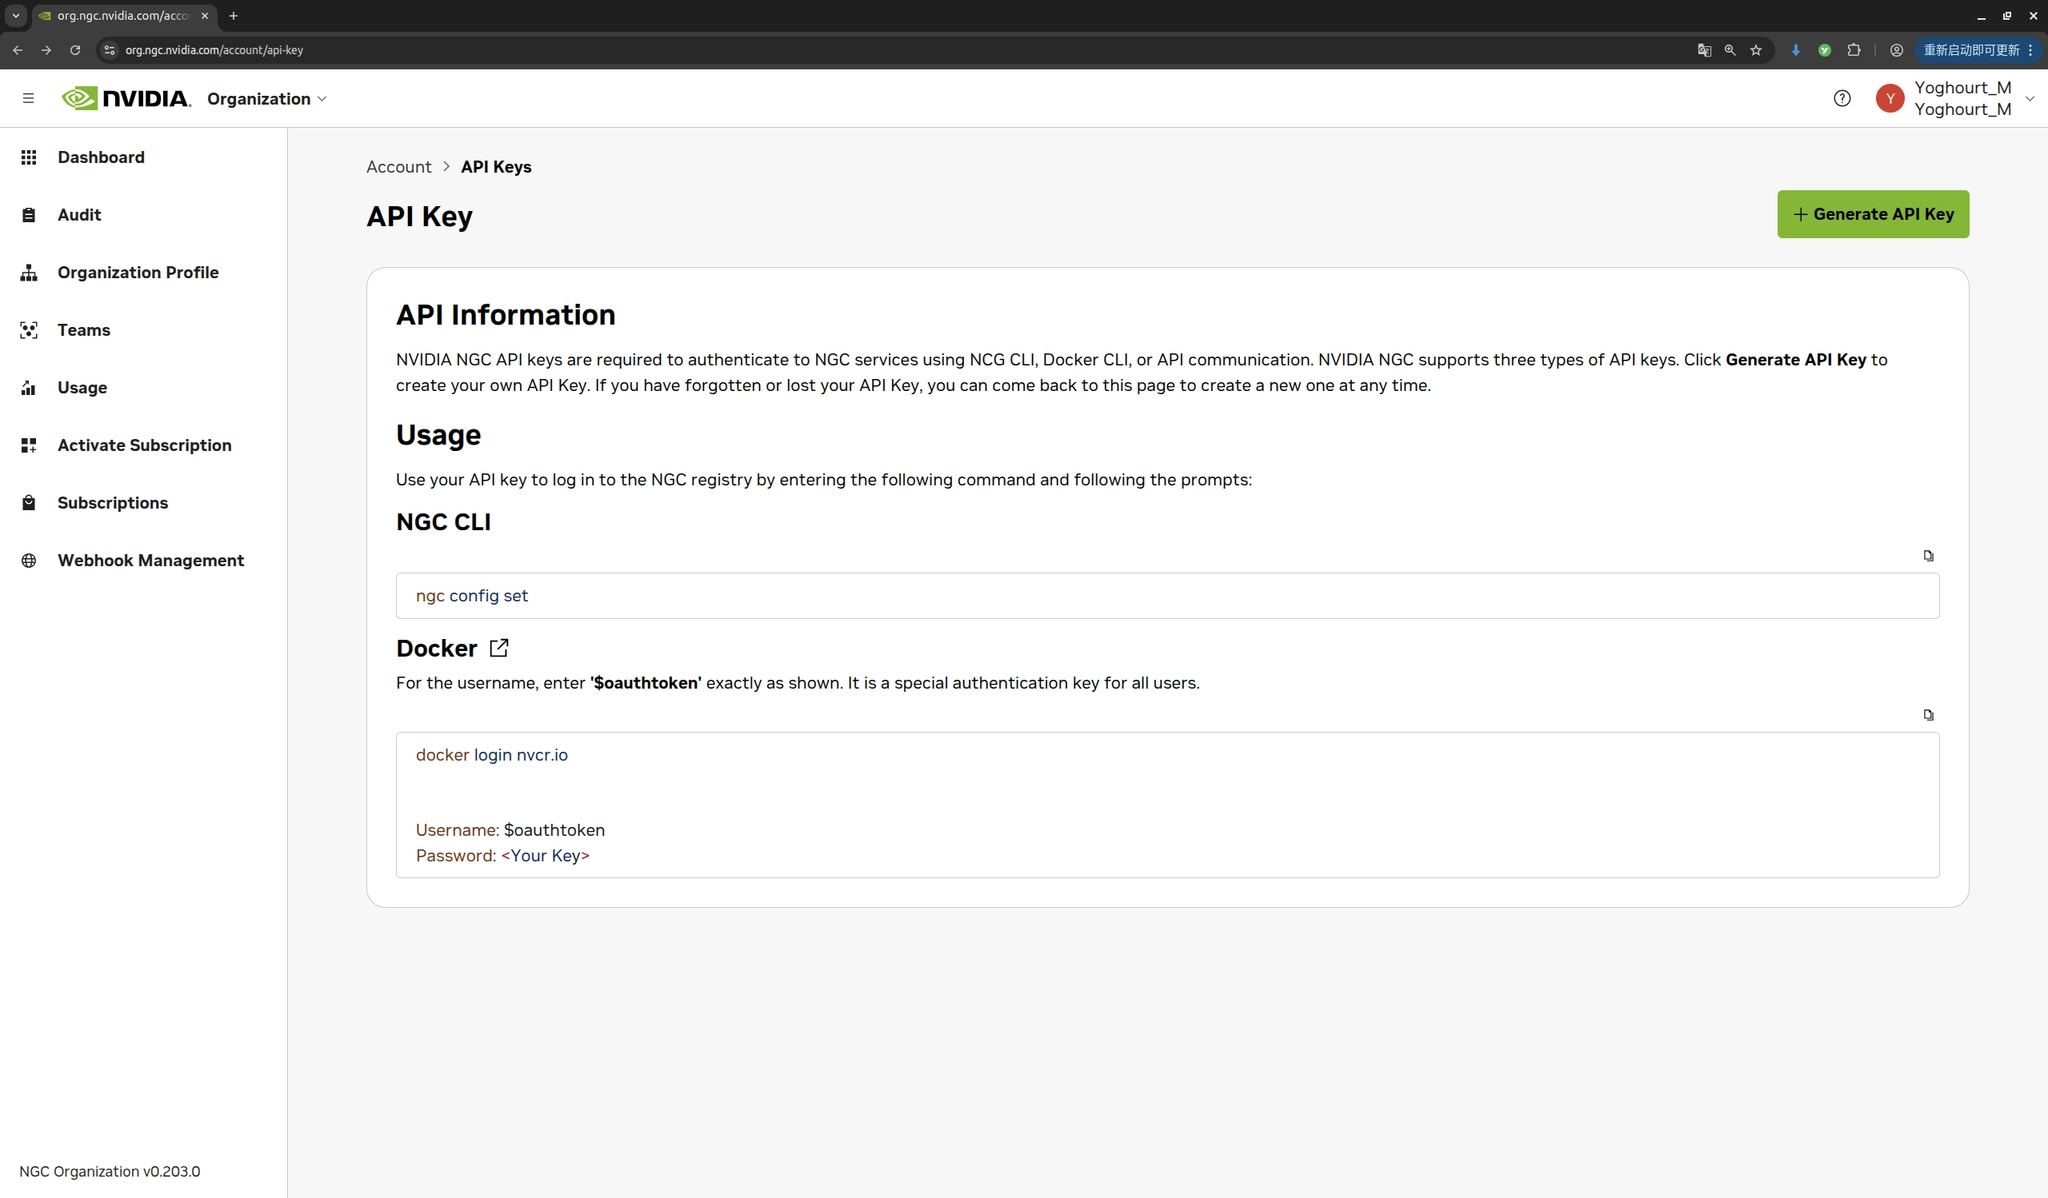Open Dashboard in the sidebar

tap(101, 157)
